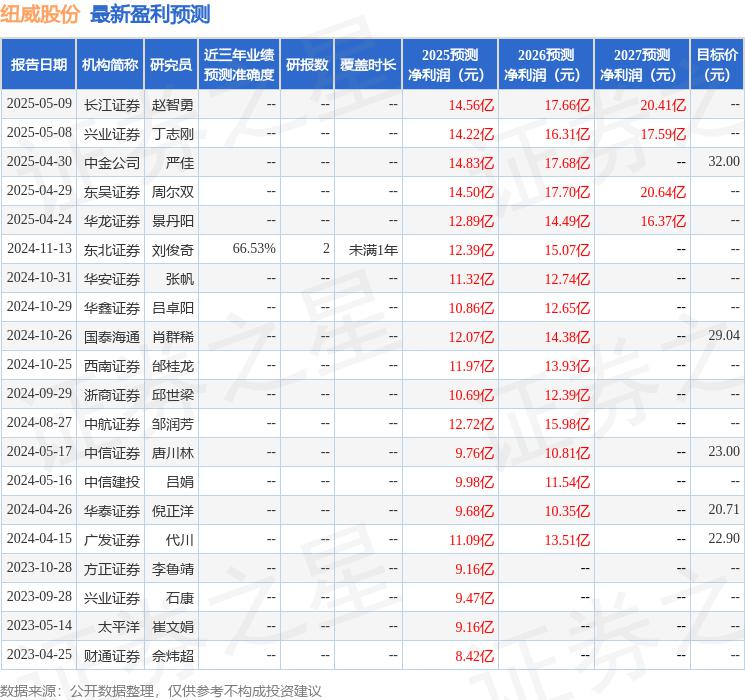
Task: Click the 国泰海通 institution cell
Action: pyautogui.click(x=112, y=336)
